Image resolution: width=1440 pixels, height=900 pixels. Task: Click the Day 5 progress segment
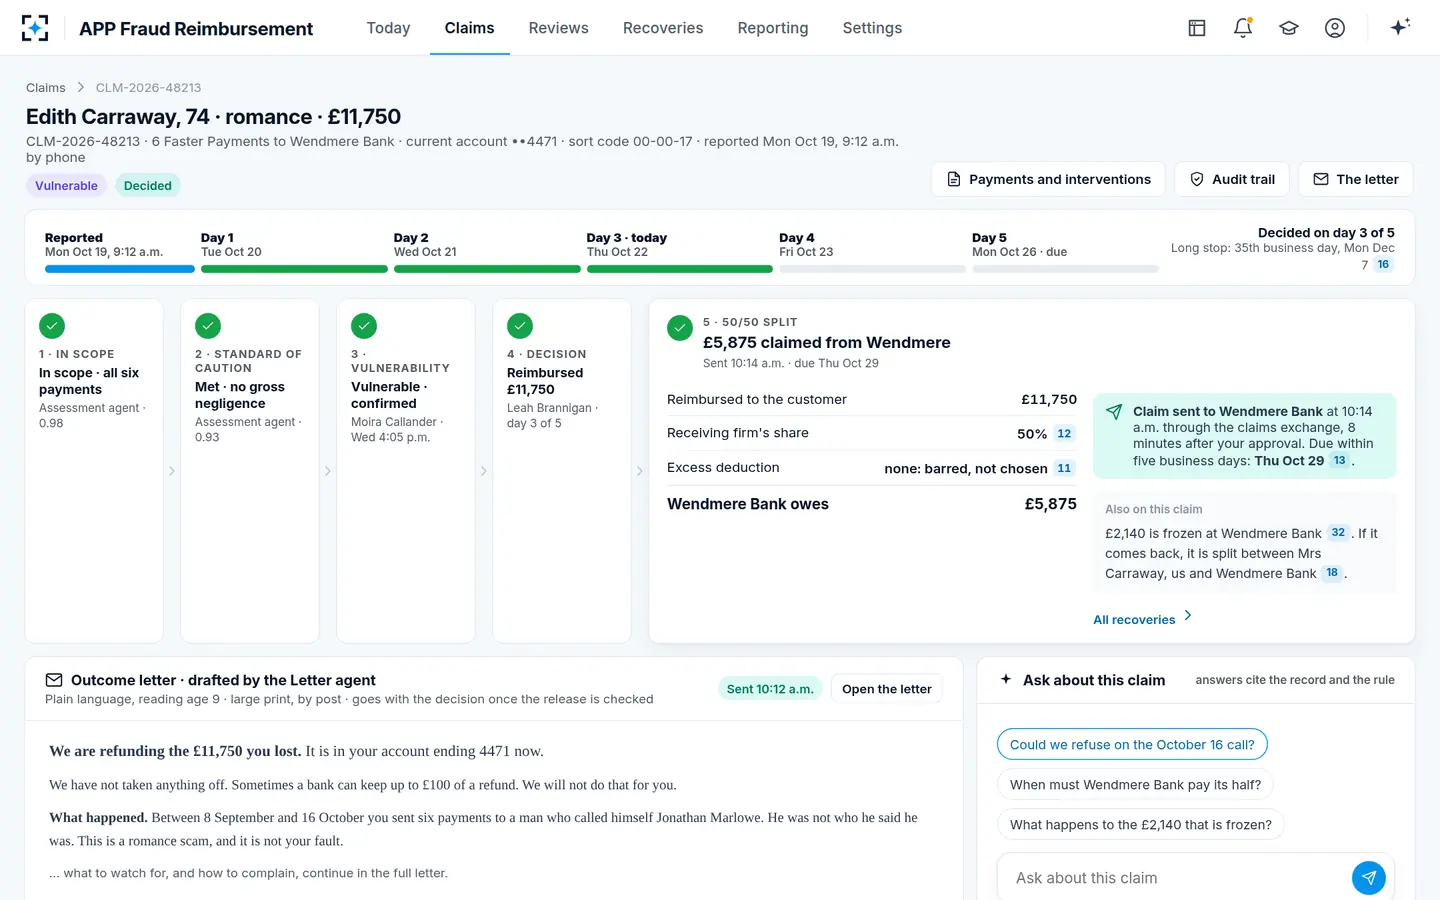pos(1065,269)
